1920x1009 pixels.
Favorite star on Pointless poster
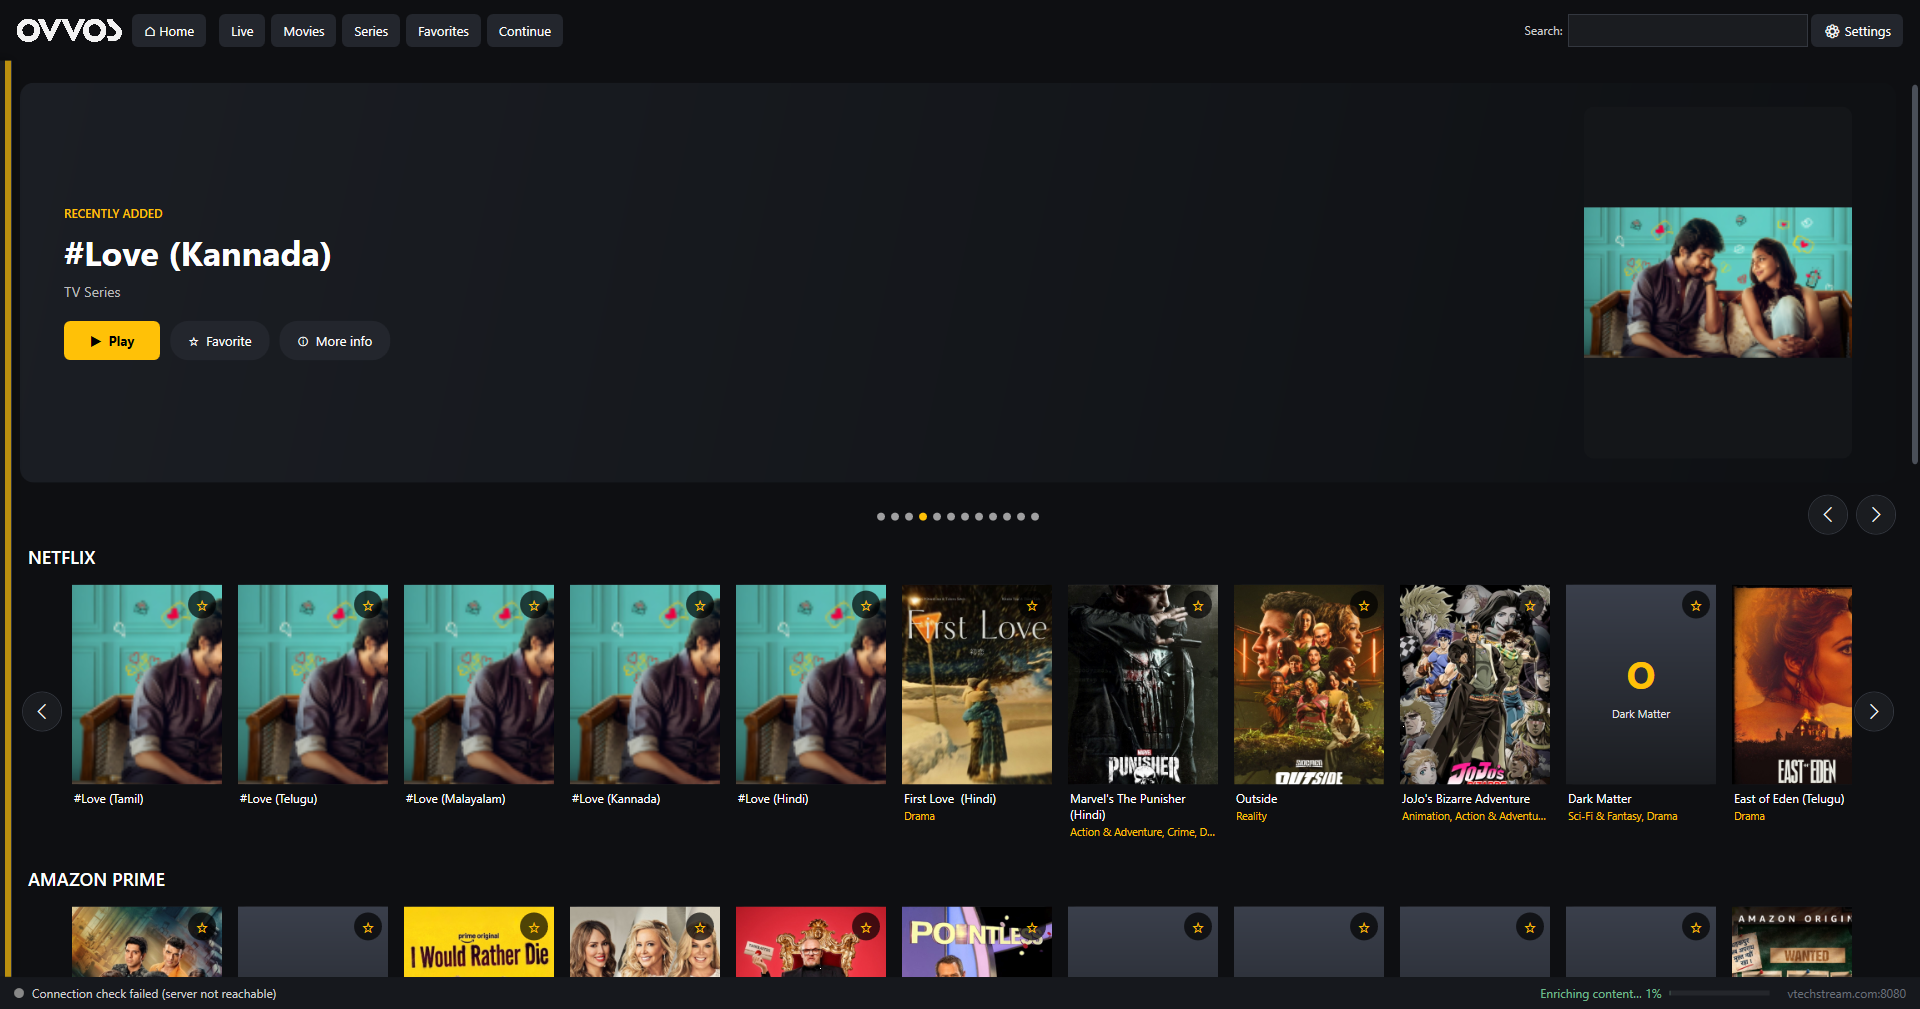(1032, 927)
